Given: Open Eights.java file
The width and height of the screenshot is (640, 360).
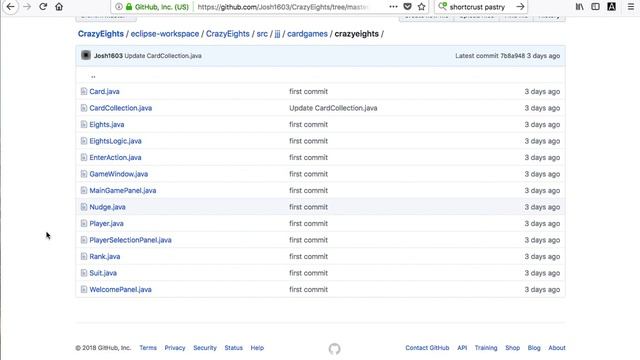Looking at the screenshot, I should [x=107, y=124].
